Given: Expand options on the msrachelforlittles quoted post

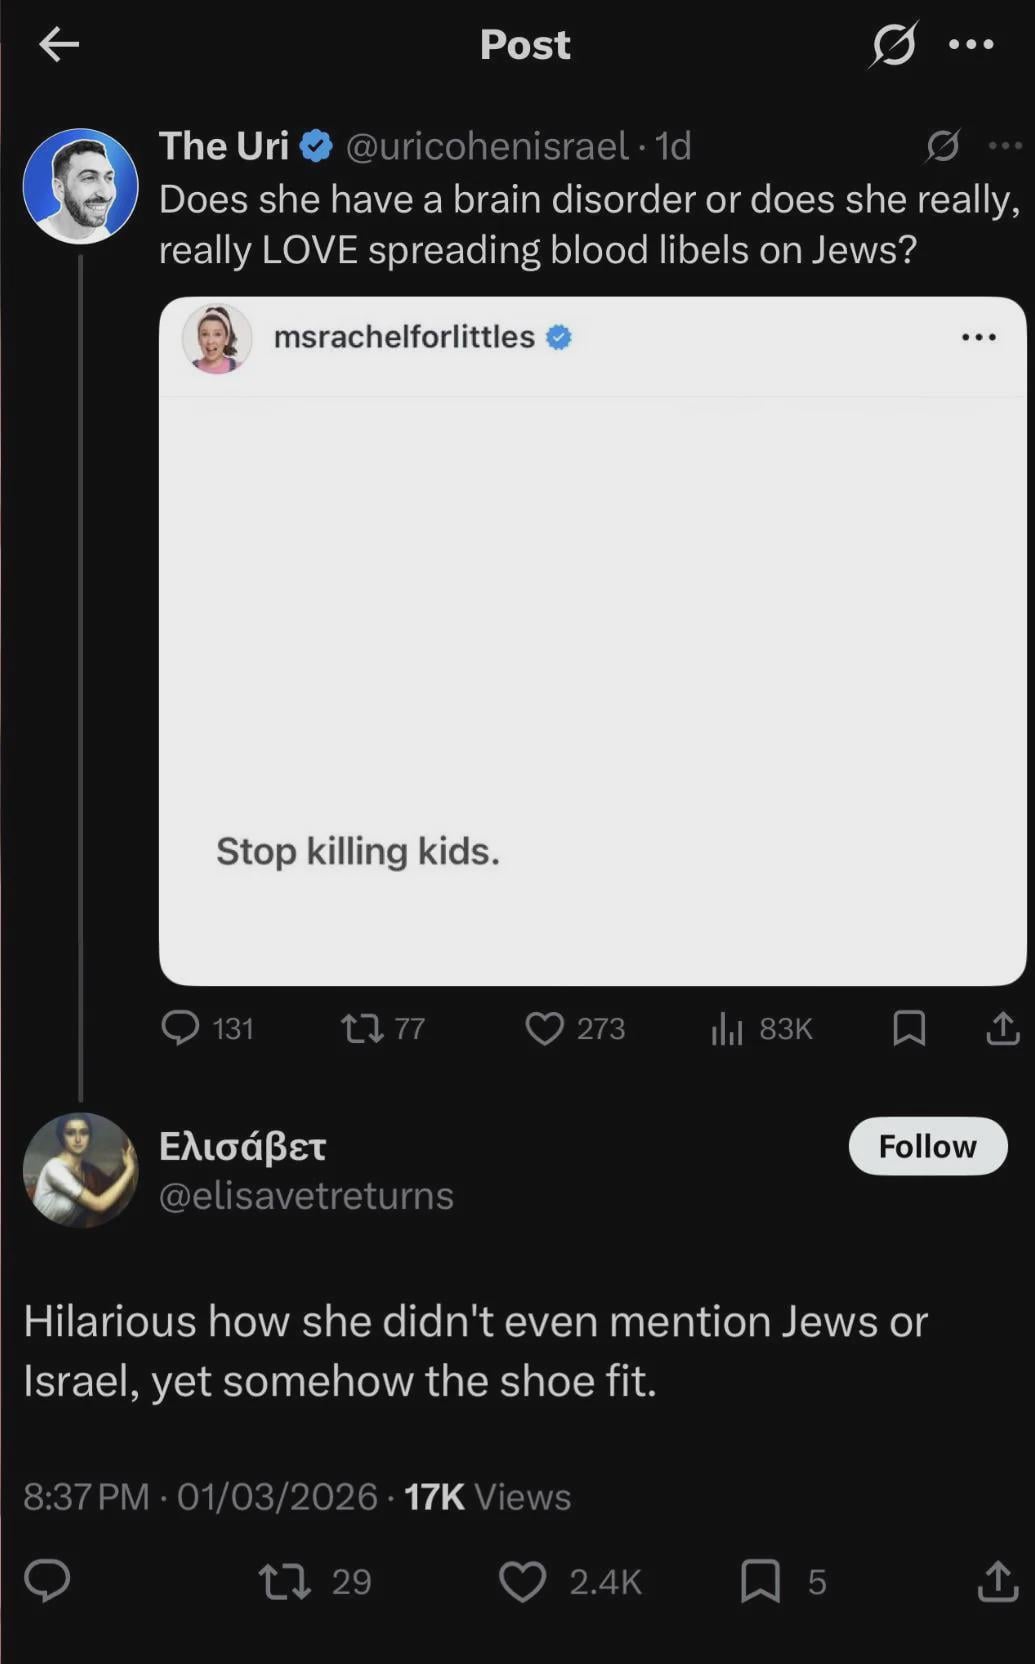Looking at the screenshot, I should coord(978,337).
